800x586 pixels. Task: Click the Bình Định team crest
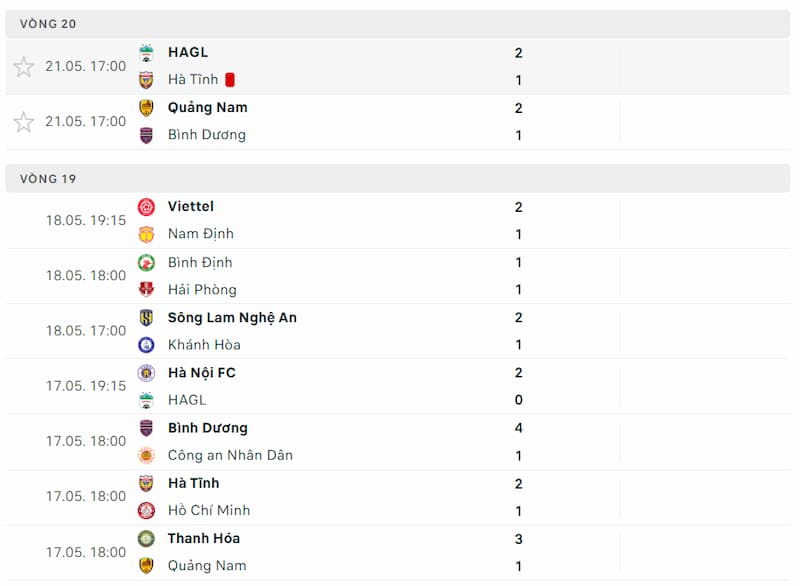click(x=147, y=263)
